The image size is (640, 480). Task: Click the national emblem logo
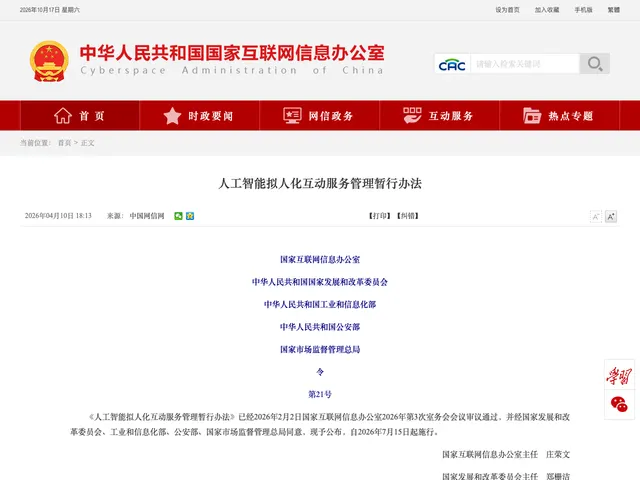49,61
